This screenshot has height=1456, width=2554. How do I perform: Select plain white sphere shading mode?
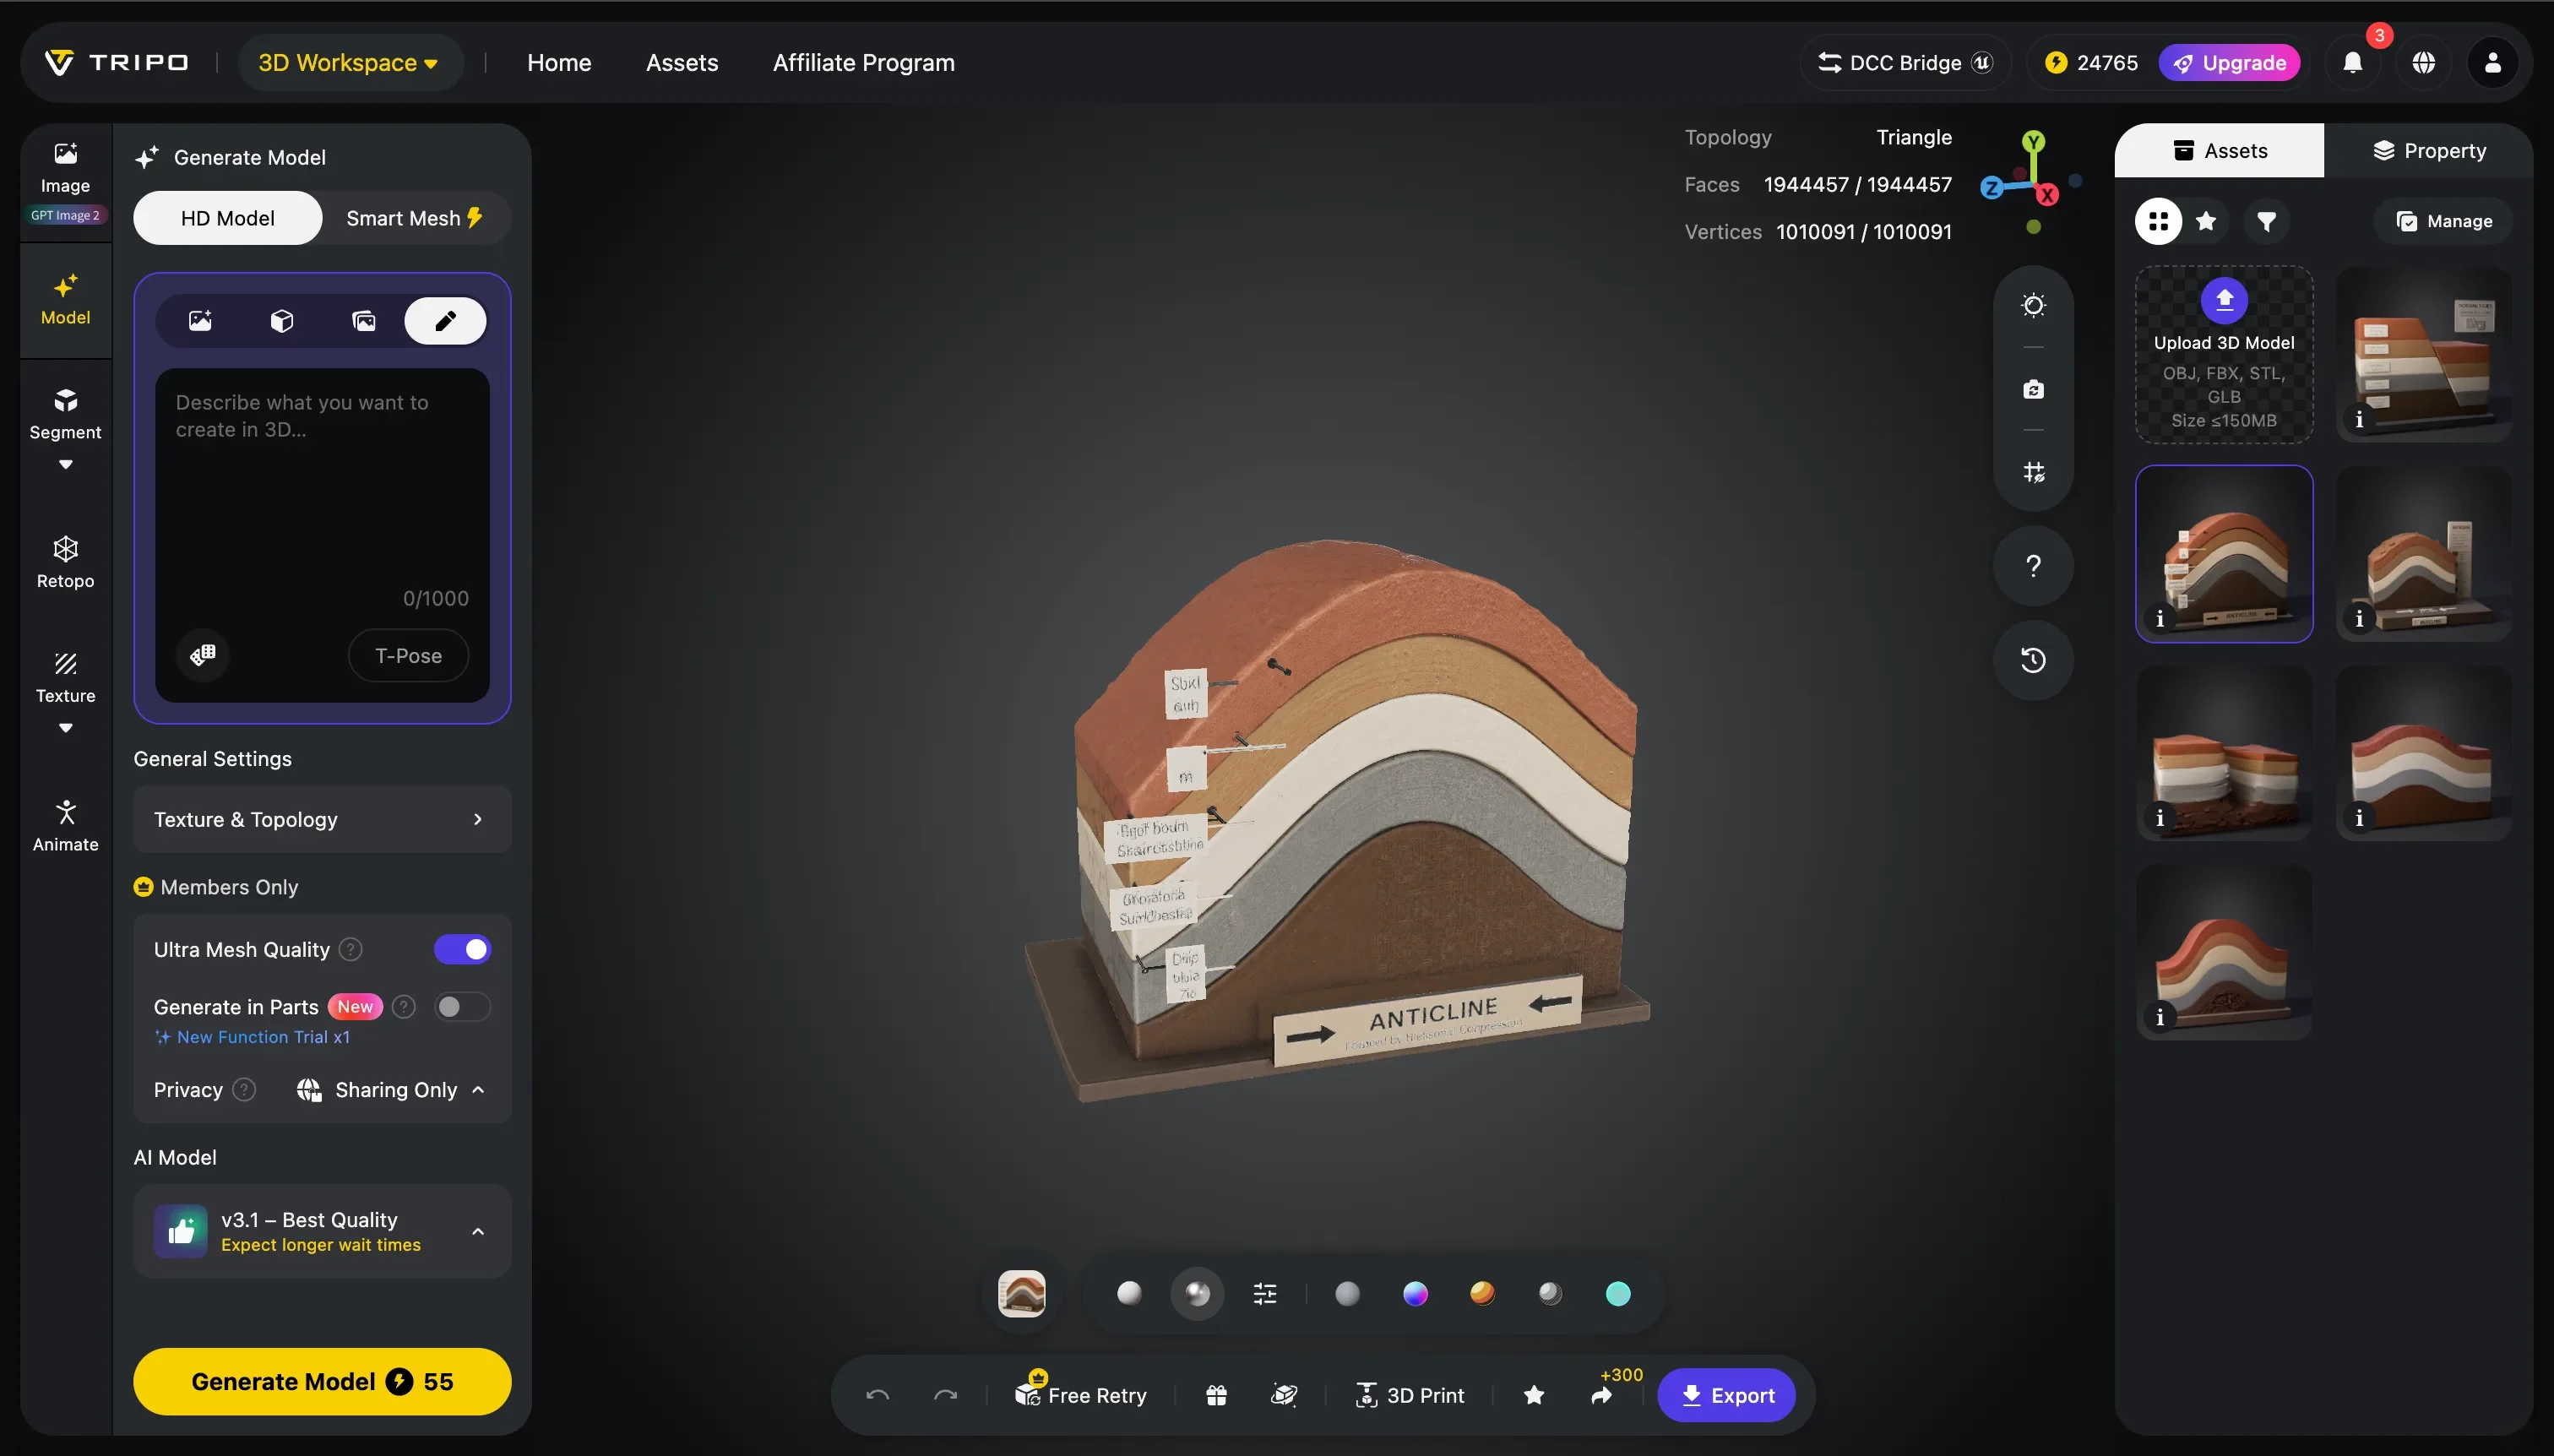tap(1129, 1294)
